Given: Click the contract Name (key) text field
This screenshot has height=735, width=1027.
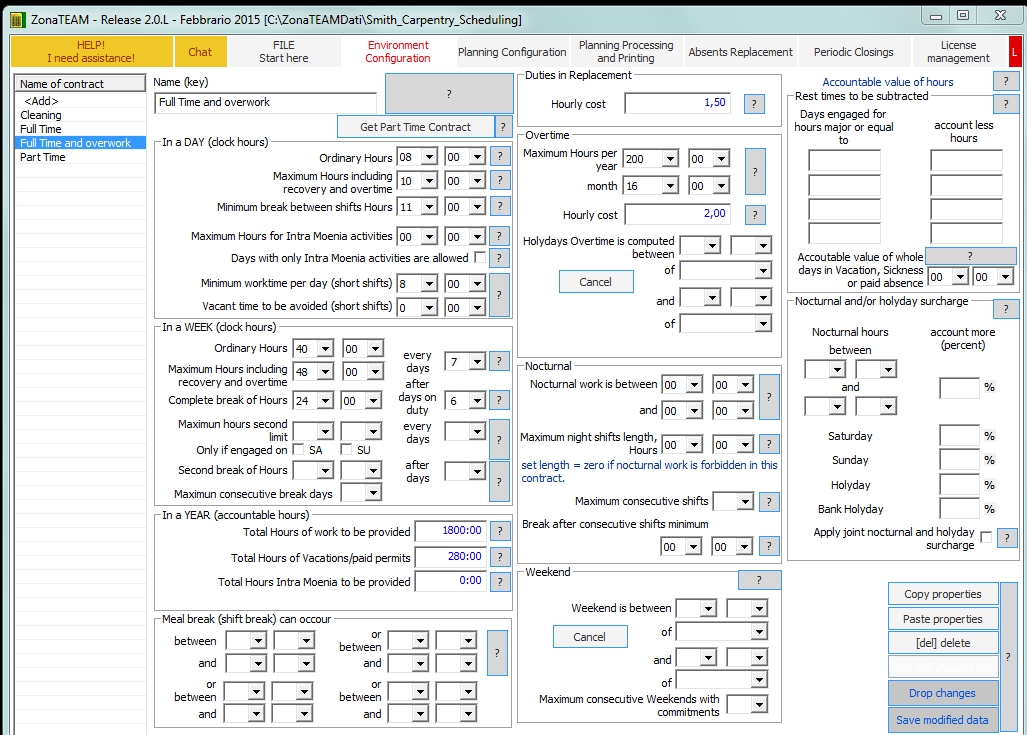Looking at the screenshot, I should pos(266,102).
